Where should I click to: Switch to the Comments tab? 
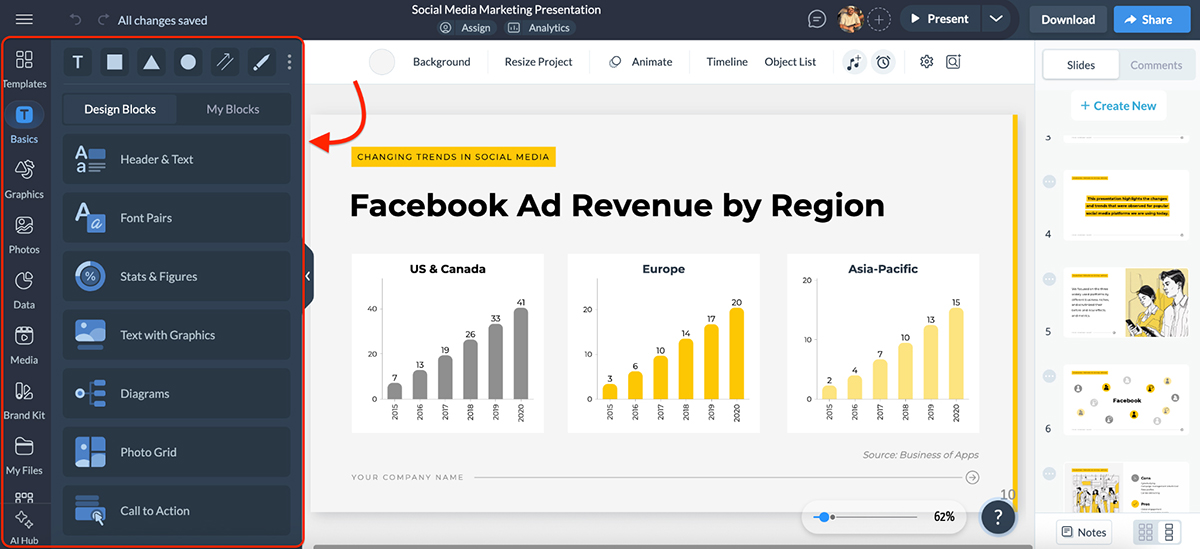1156,65
